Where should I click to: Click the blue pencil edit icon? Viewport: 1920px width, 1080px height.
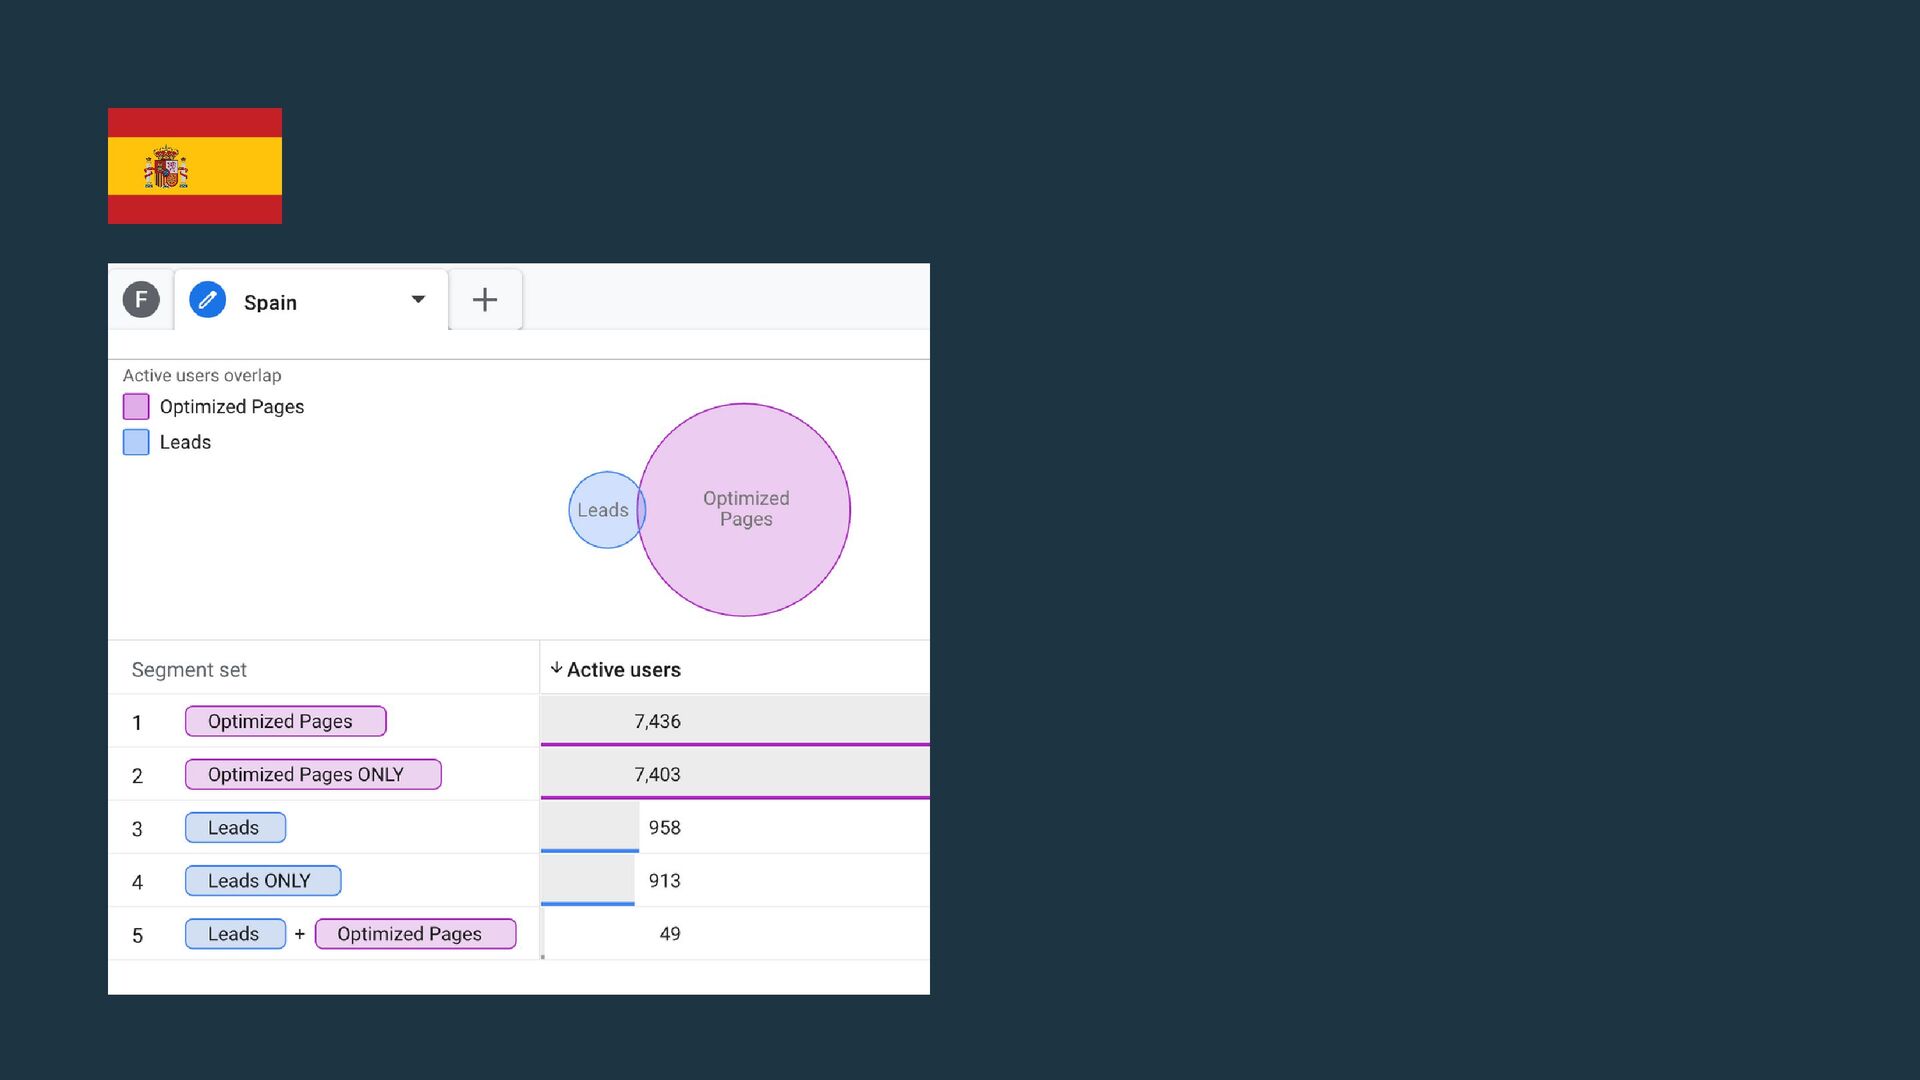pyautogui.click(x=207, y=300)
